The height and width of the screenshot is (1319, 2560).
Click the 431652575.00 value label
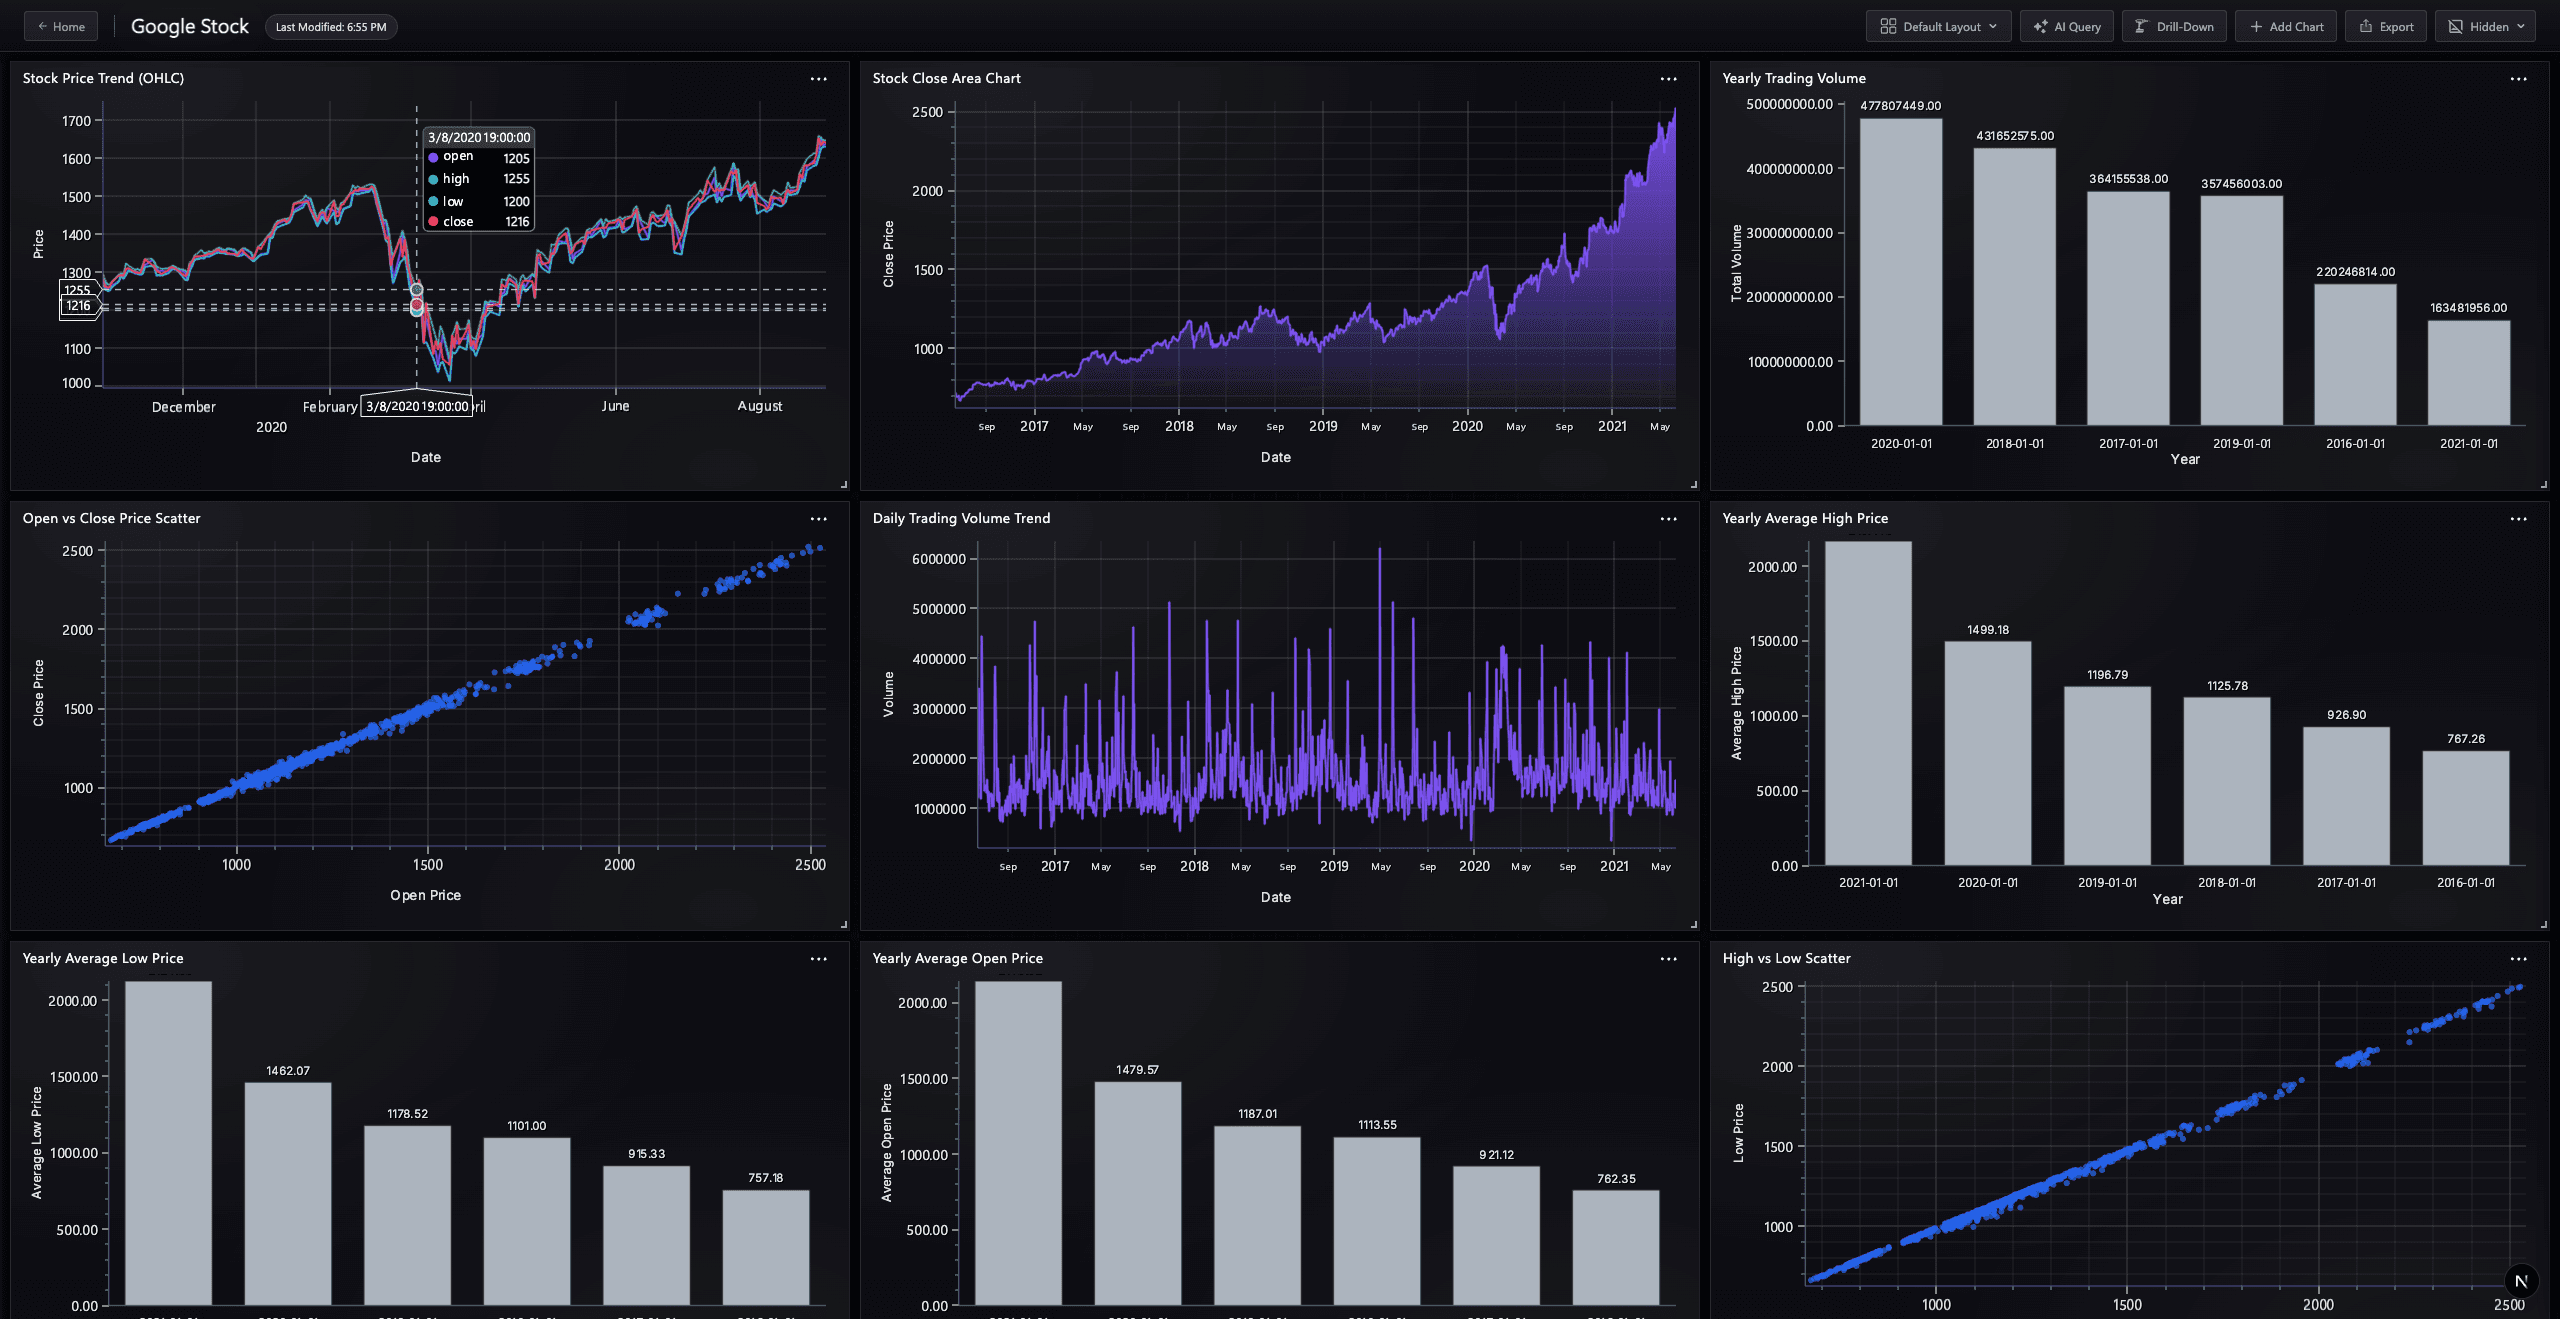tap(2015, 136)
